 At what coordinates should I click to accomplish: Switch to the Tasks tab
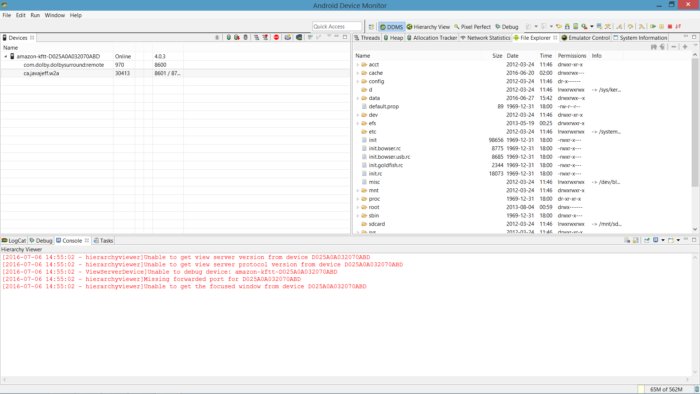coord(103,241)
